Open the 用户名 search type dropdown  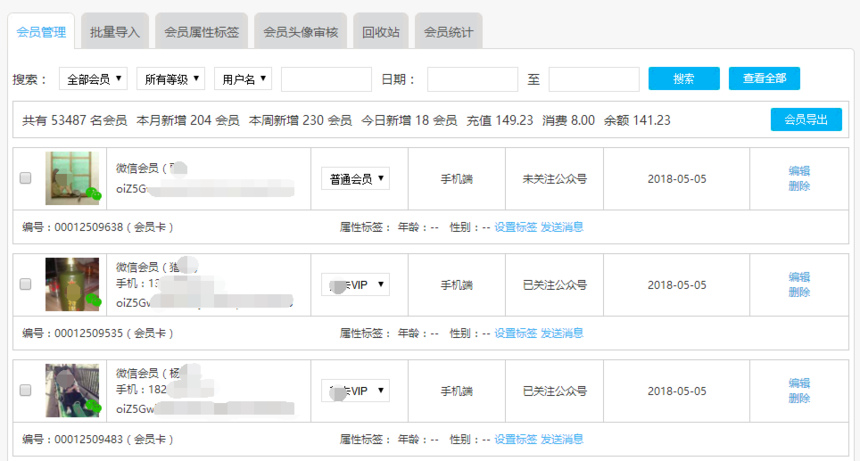tap(243, 79)
